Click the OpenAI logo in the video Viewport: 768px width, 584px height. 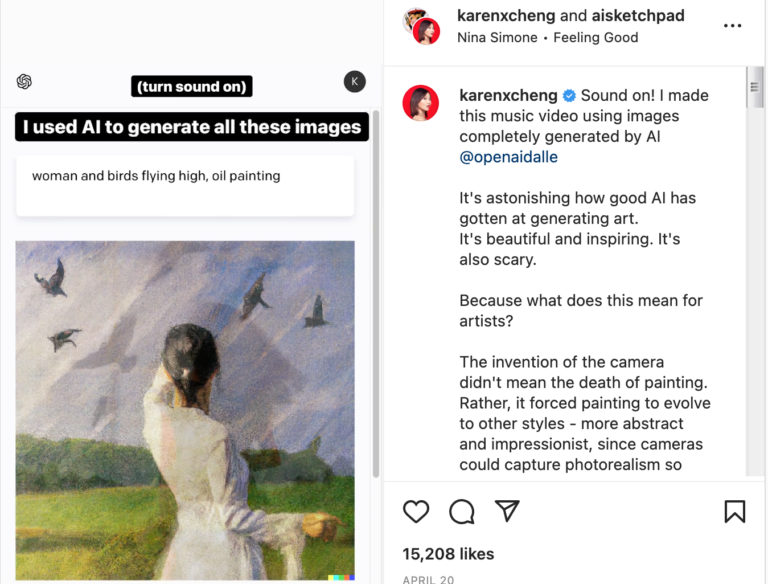point(25,82)
